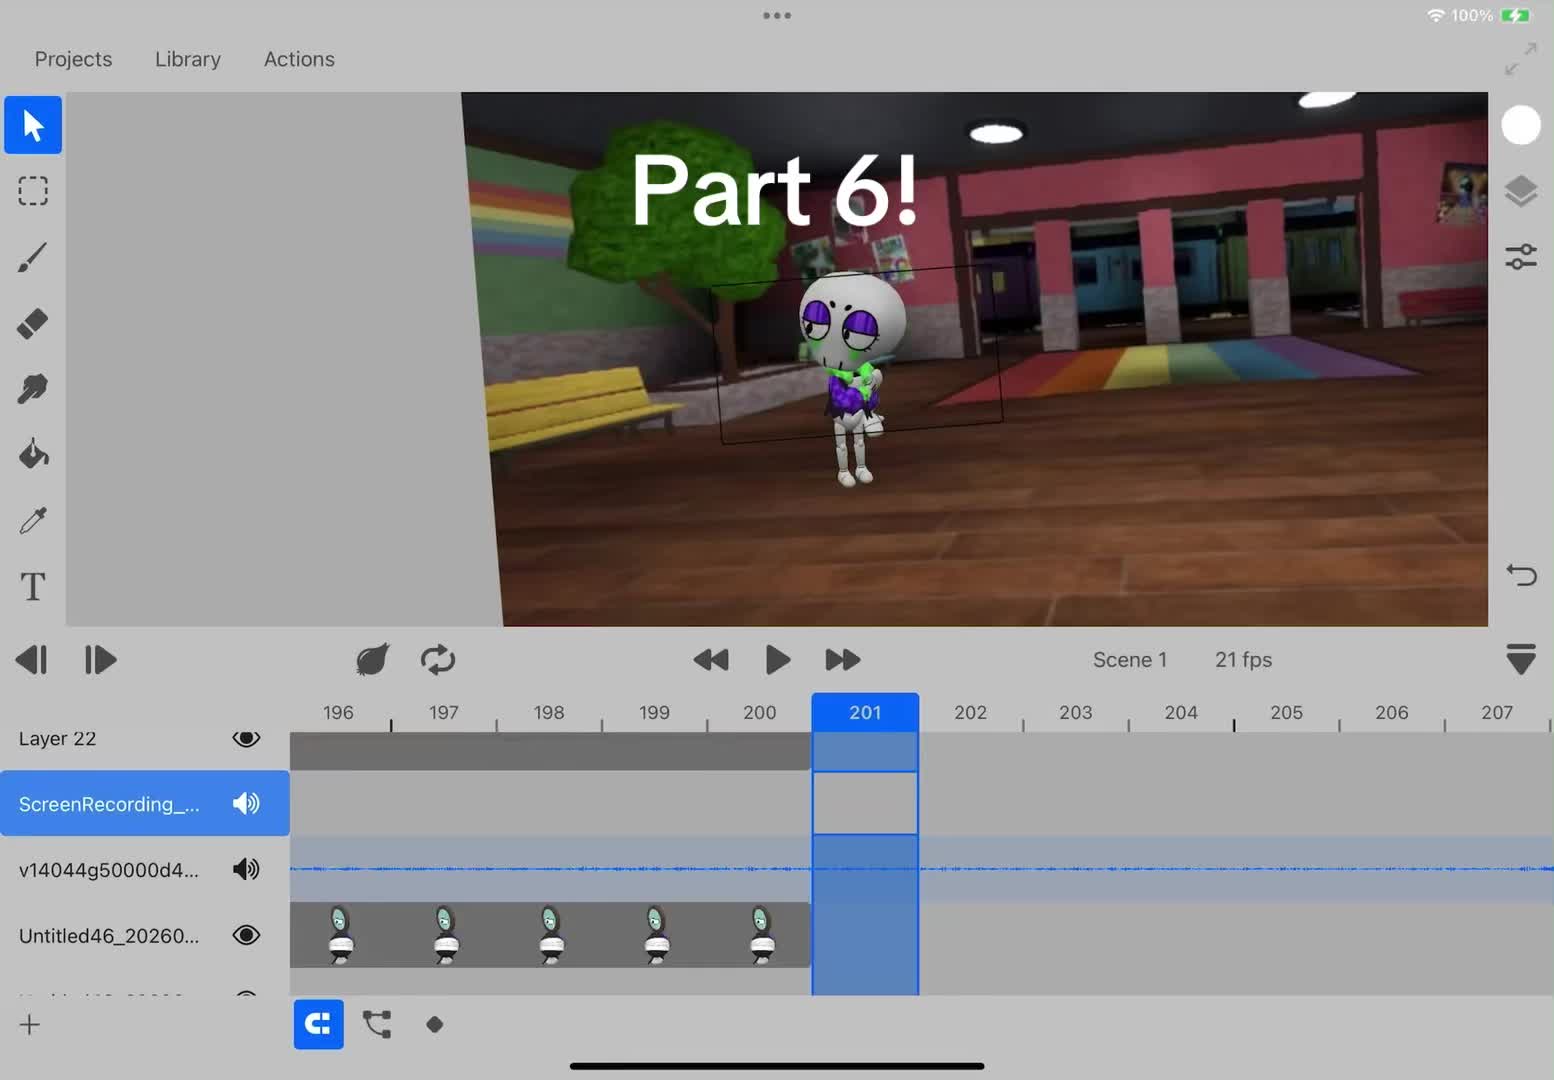Select the Text tool

32,586
